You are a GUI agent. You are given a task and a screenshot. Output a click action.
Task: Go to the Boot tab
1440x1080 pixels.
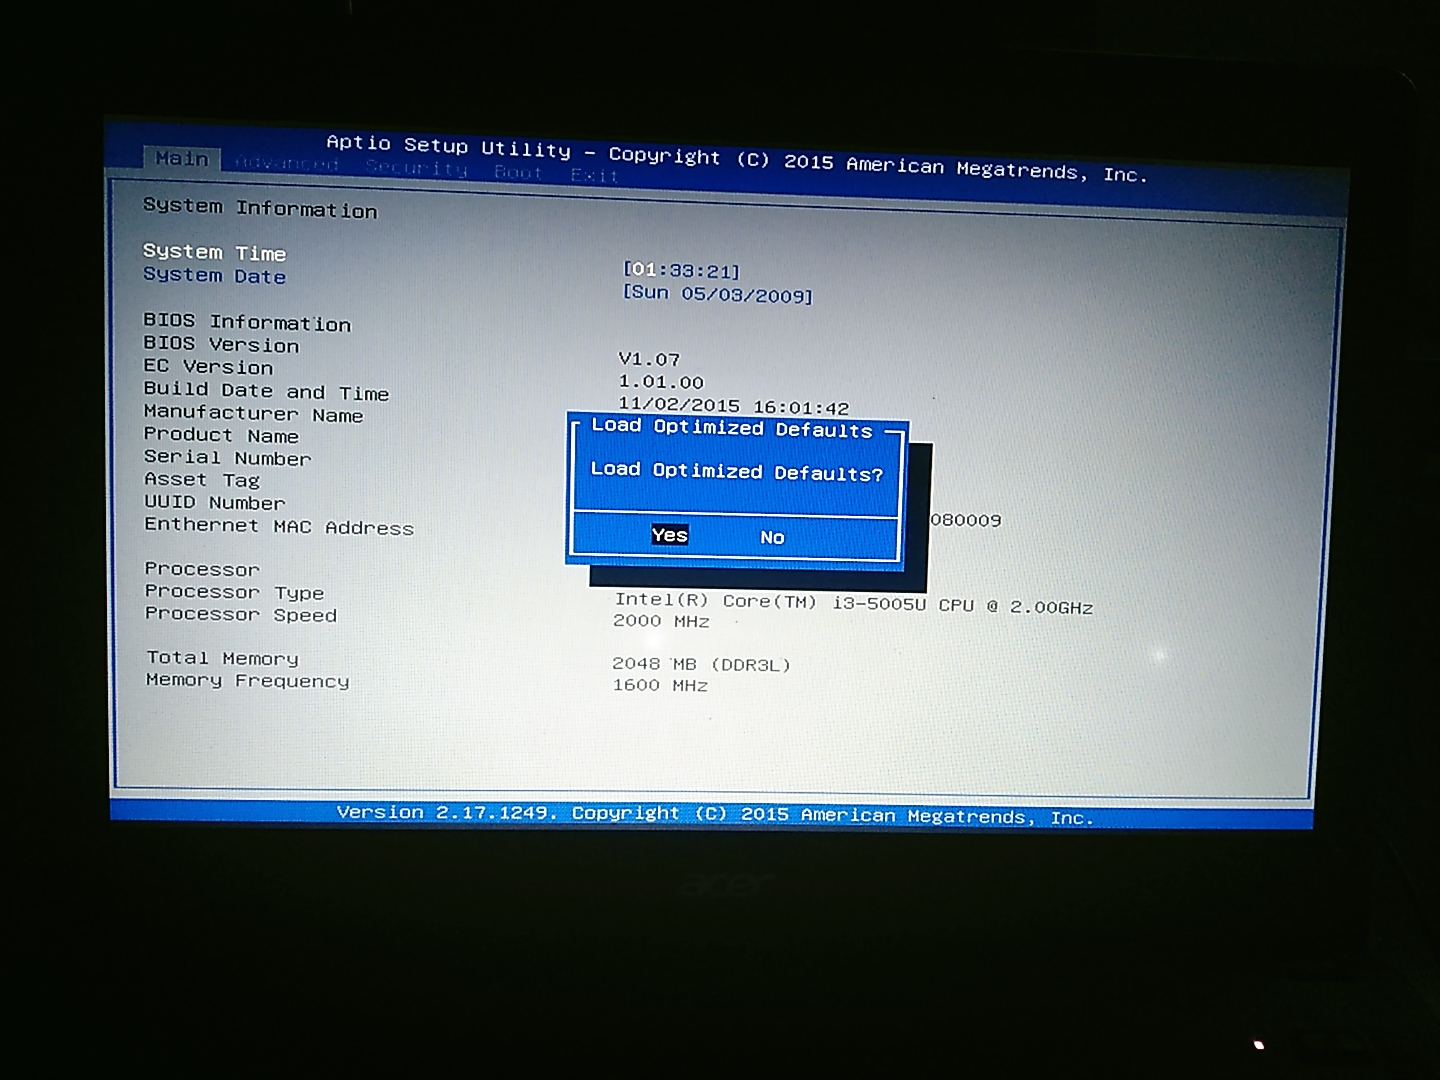(518, 172)
